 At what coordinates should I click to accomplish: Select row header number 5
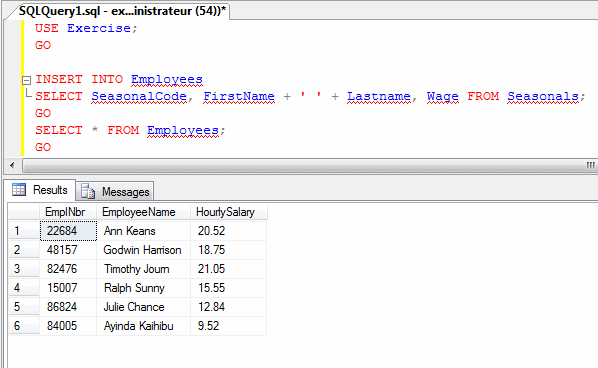tap(24, 307)
